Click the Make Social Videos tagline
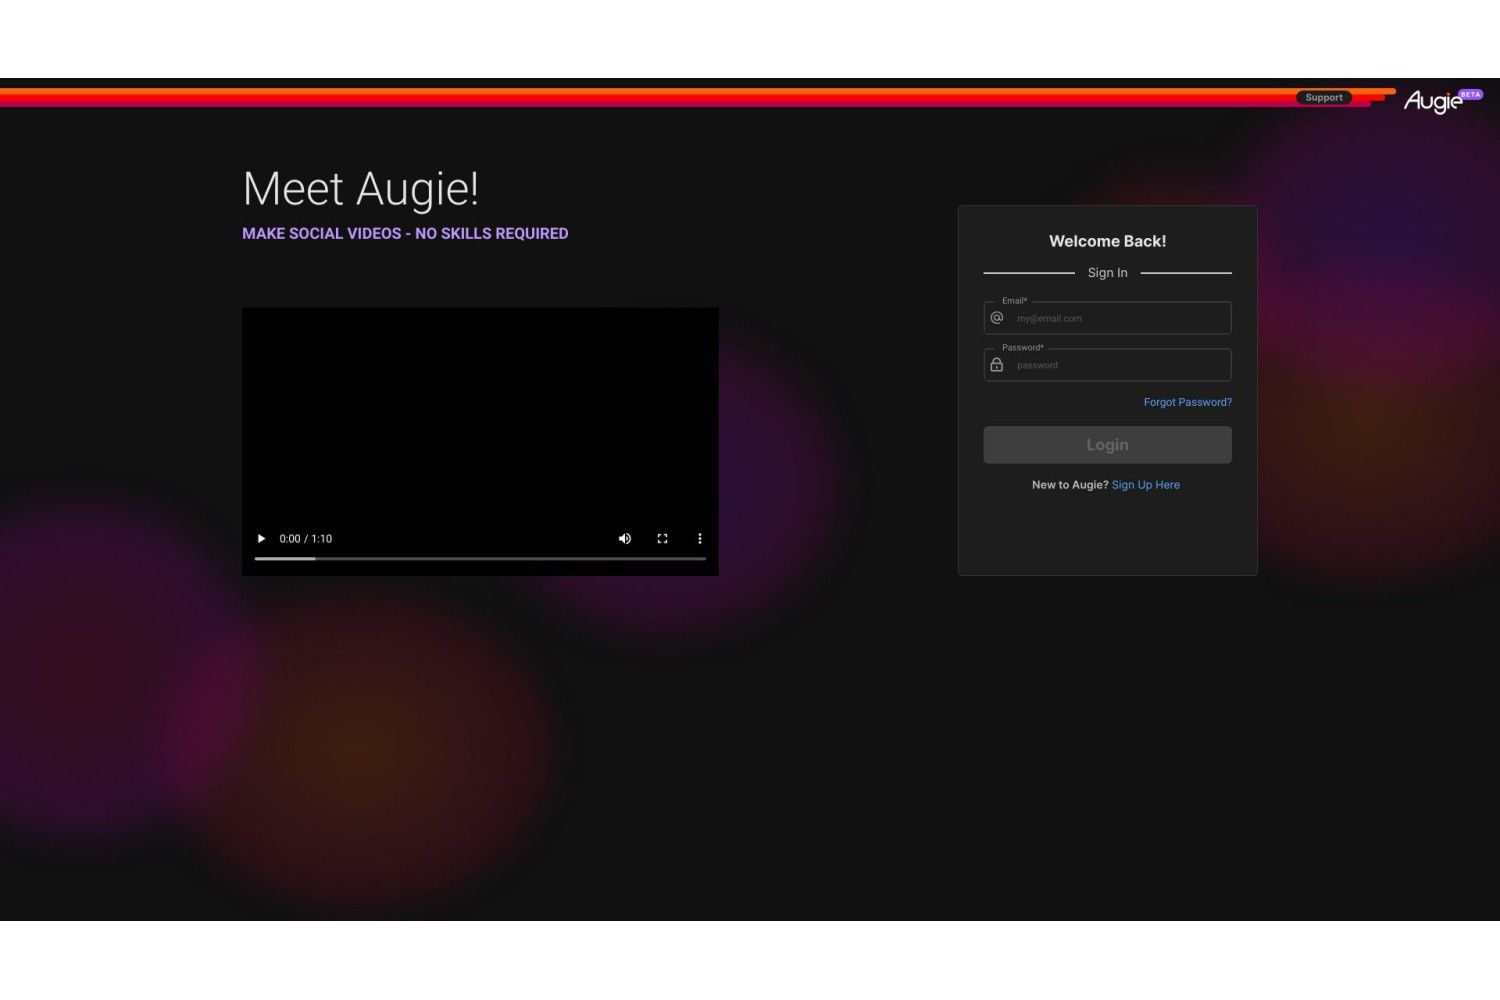1500x1000 pixels. click(405, 233)
